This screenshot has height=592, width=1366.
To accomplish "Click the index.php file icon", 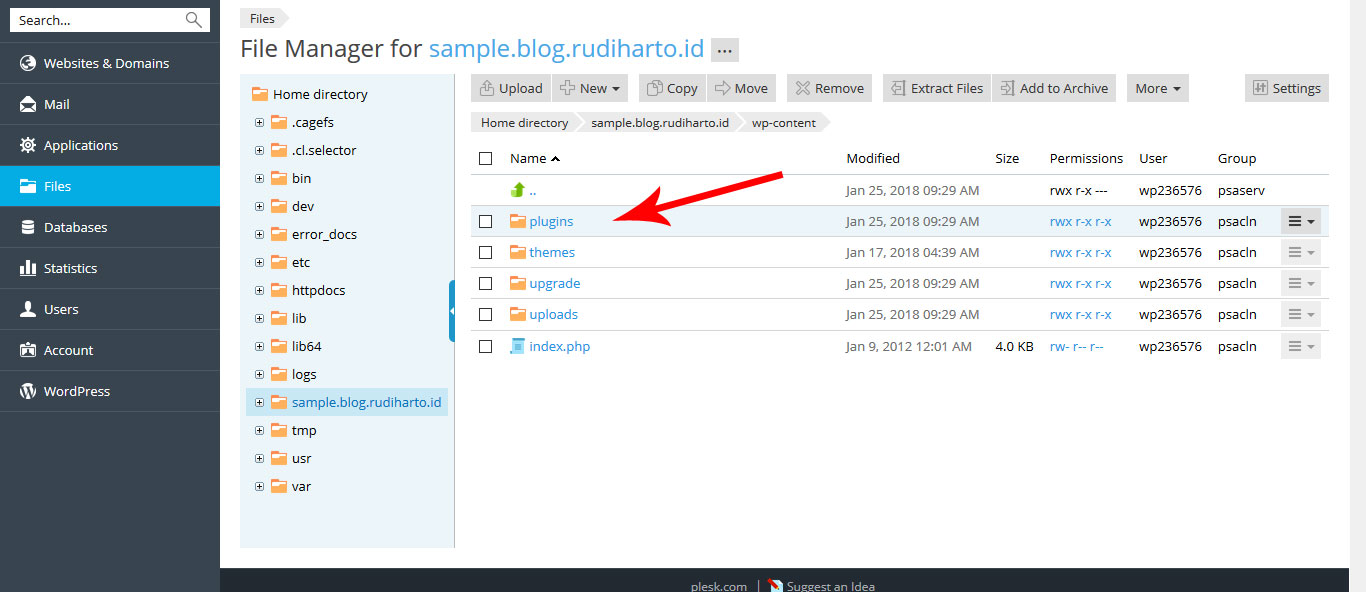I will coord(517,346).
